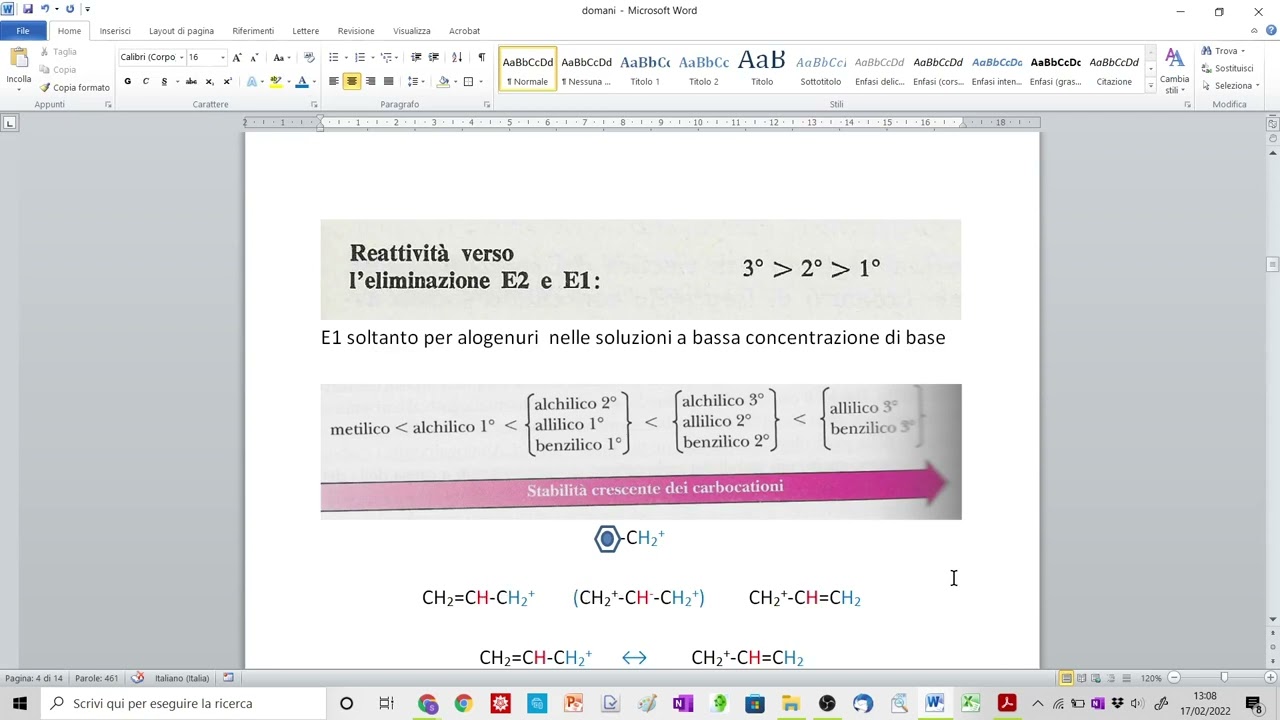Click Italiano (Italia) language in status bar
Viewport: 1280px width, 720px height.
pyautogui.click(x=182, y=678)
